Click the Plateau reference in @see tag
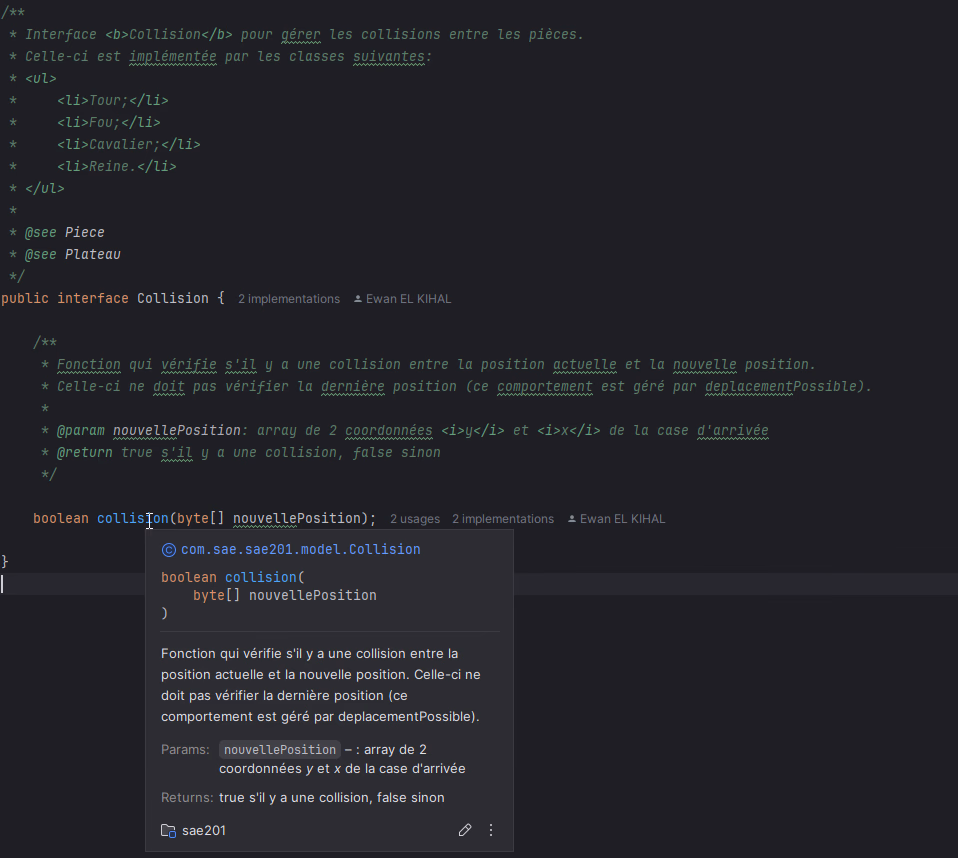Screen dimensions: 958x858 (93, 254)
